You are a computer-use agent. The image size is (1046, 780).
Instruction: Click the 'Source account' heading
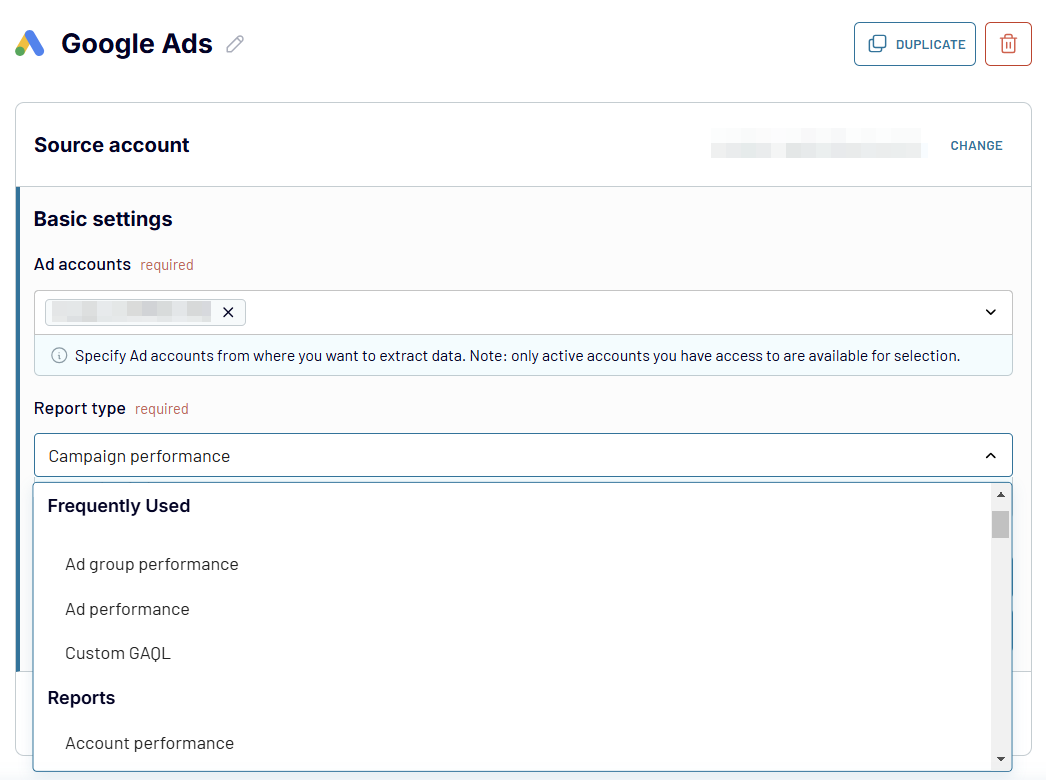coord(111,145)
